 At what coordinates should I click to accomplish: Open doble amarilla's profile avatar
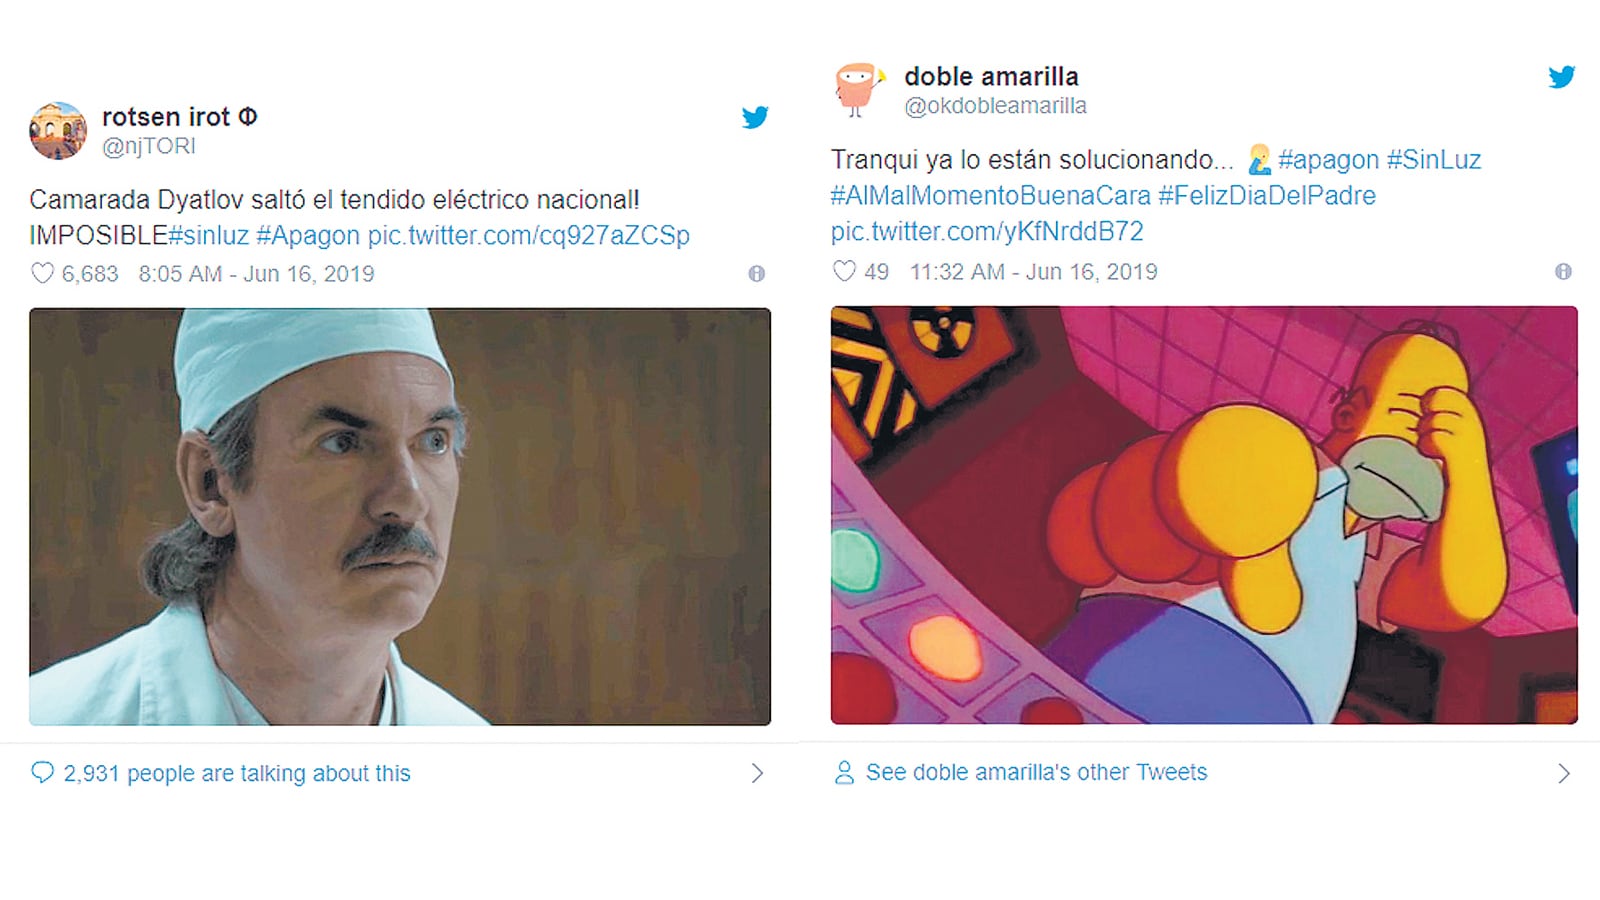click(x=858, y=90)
